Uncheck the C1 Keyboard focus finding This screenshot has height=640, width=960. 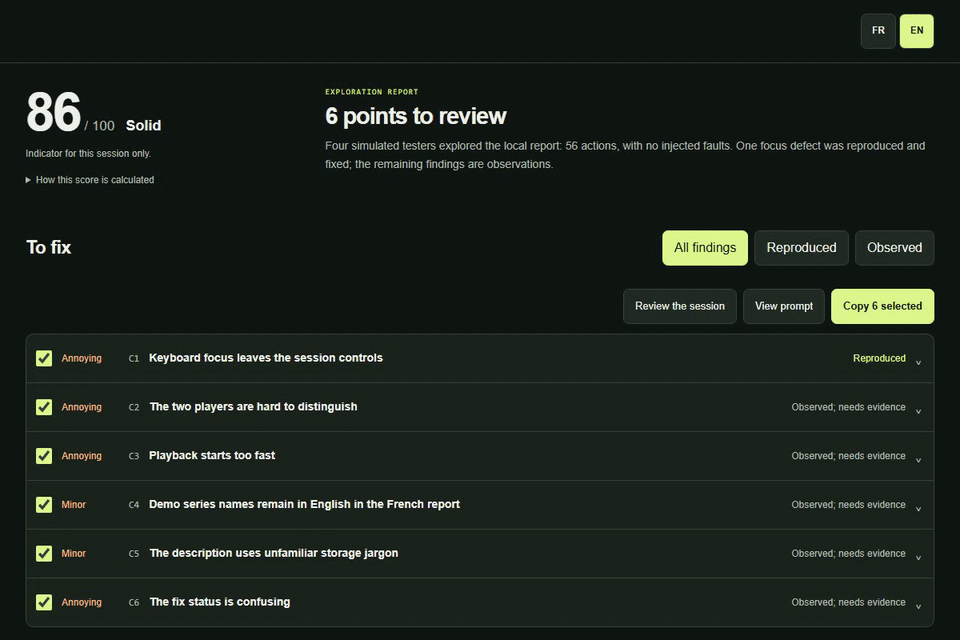44,358
